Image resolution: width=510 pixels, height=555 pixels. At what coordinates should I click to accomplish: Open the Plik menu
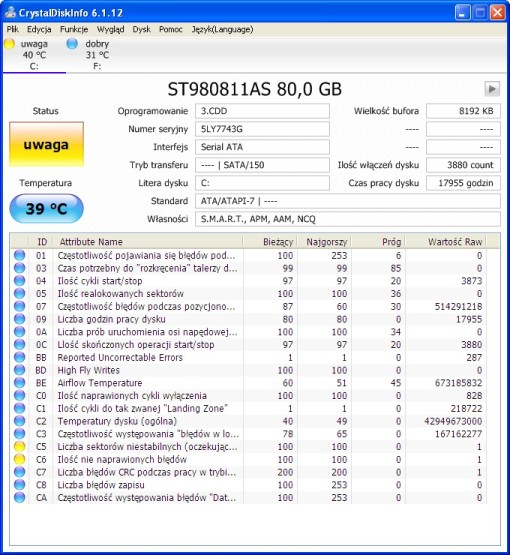[12, 29]
